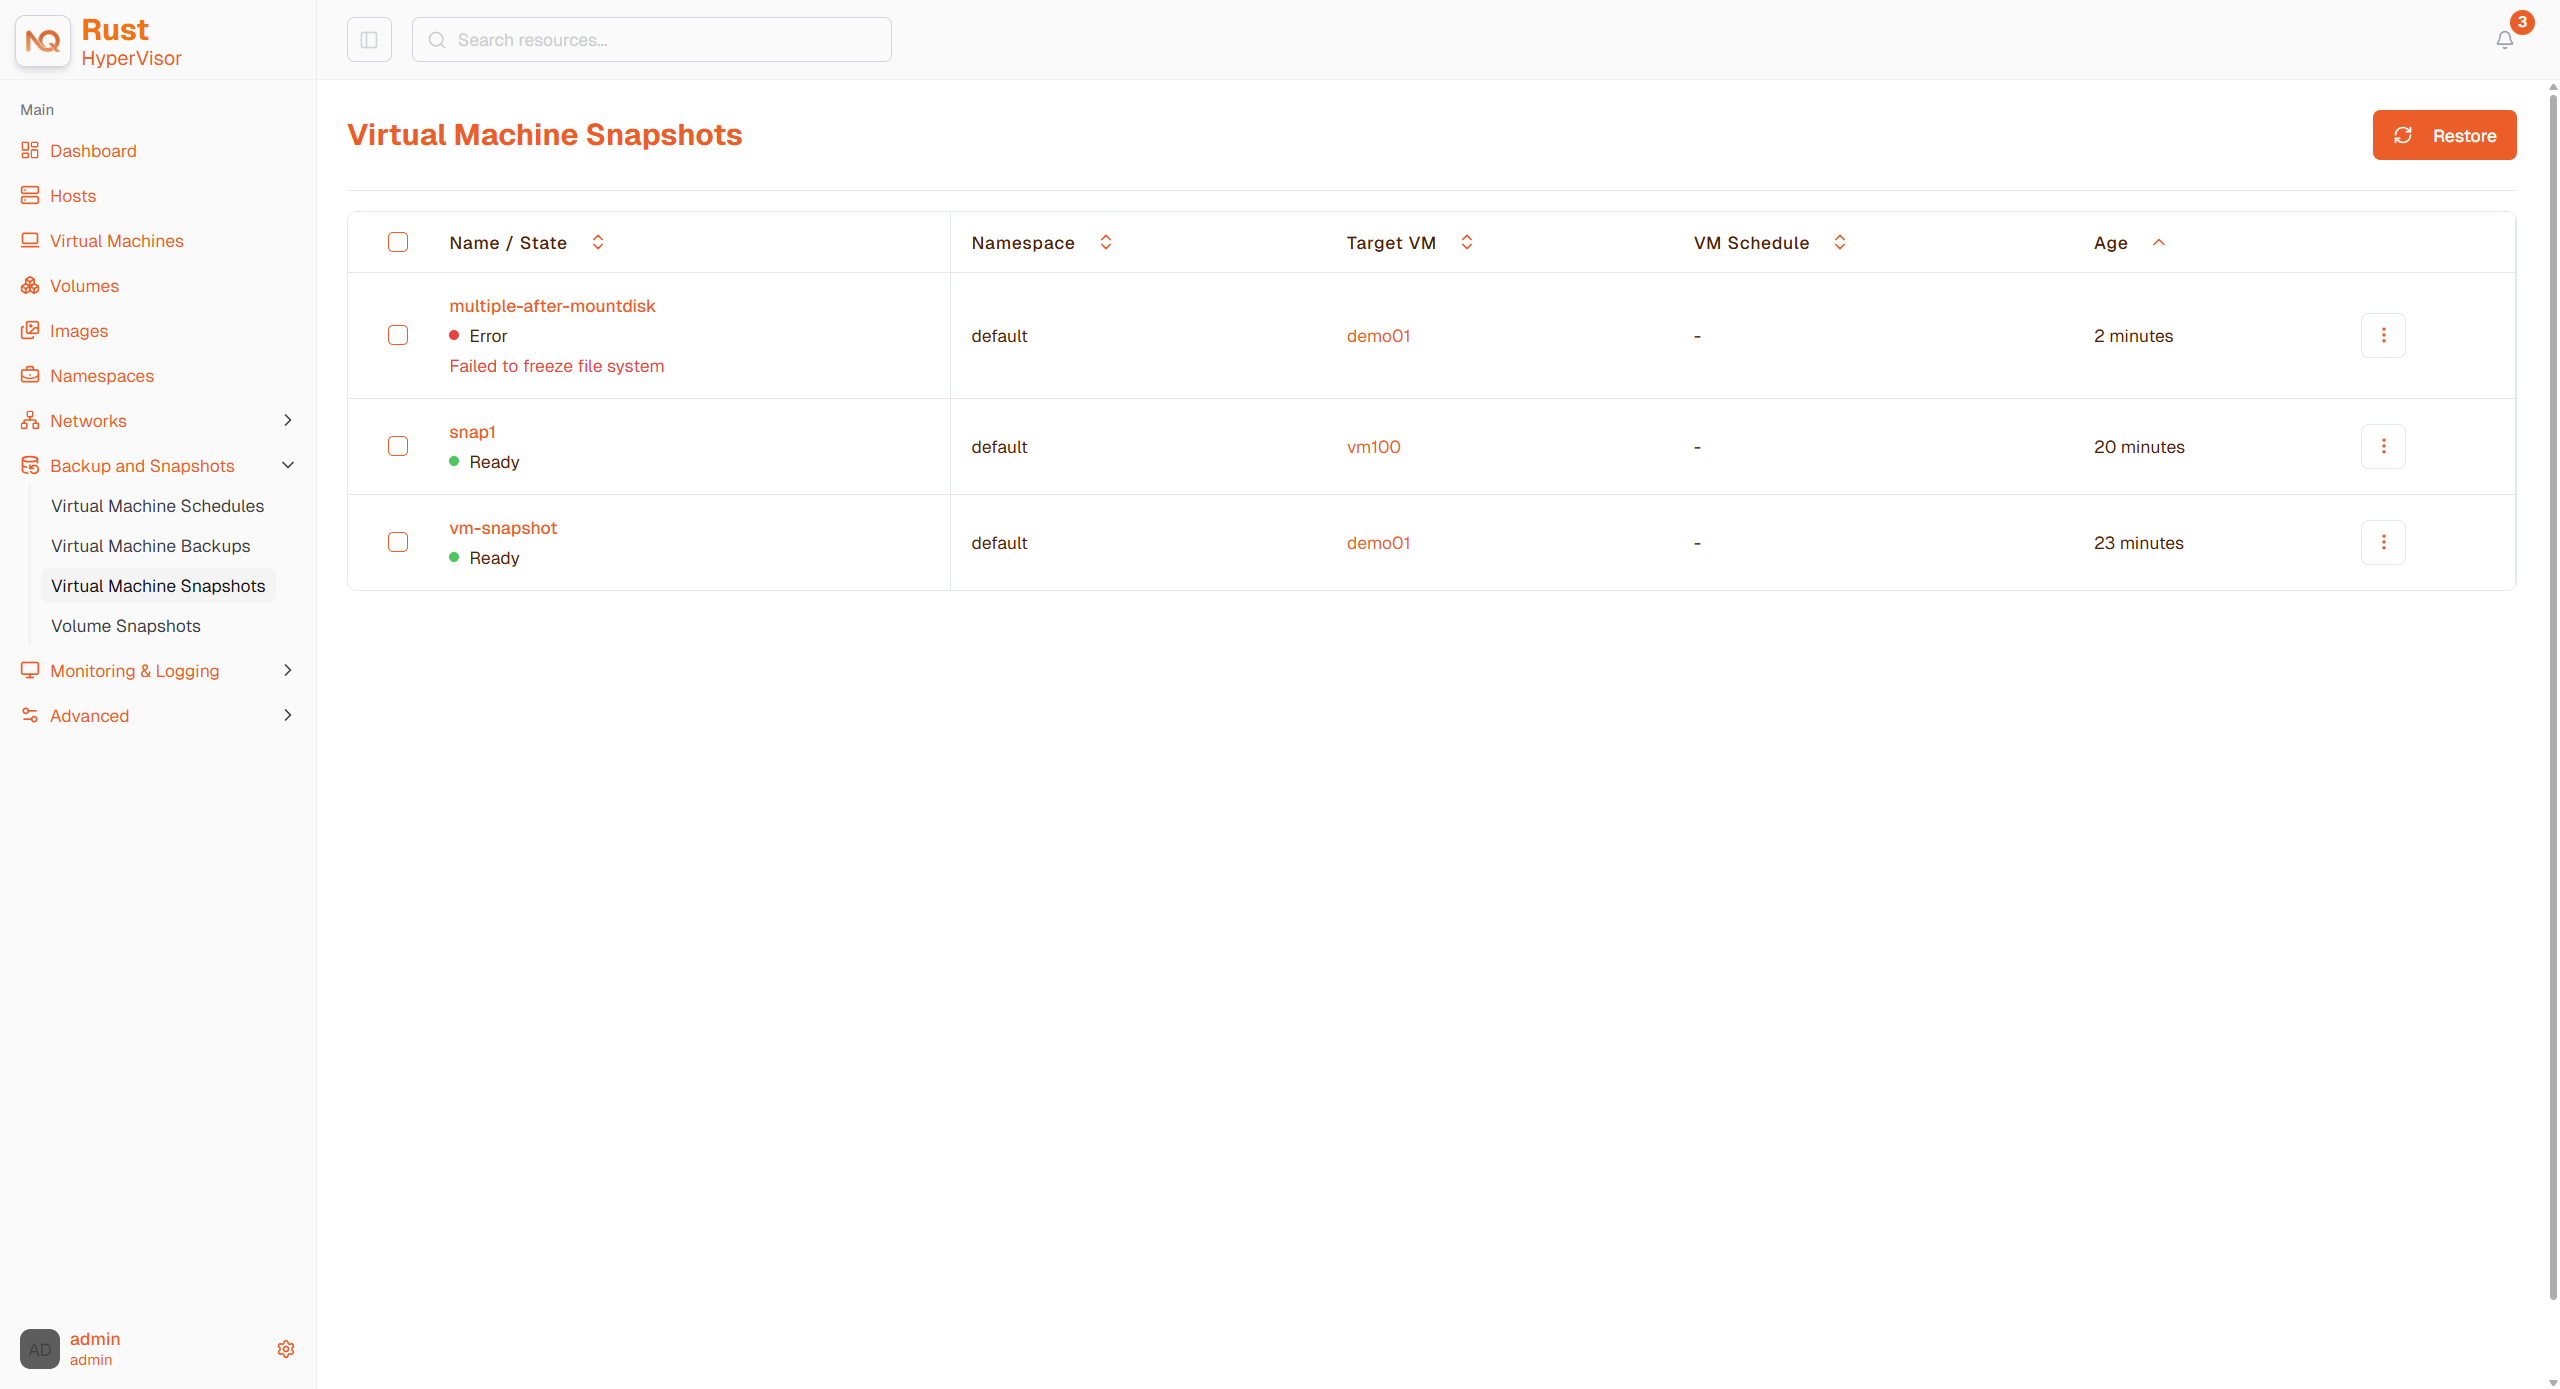The width and height of the screenshot is (2560, 1389).
Task: Go to Hosts page
Action: click(x=73, y=196)
